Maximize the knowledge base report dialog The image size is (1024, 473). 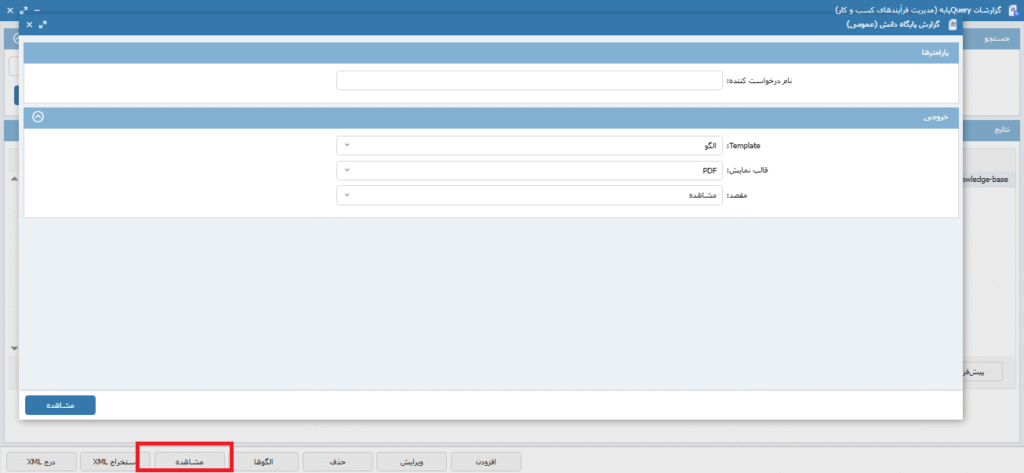pyautogui.click(x=42, y=24)
